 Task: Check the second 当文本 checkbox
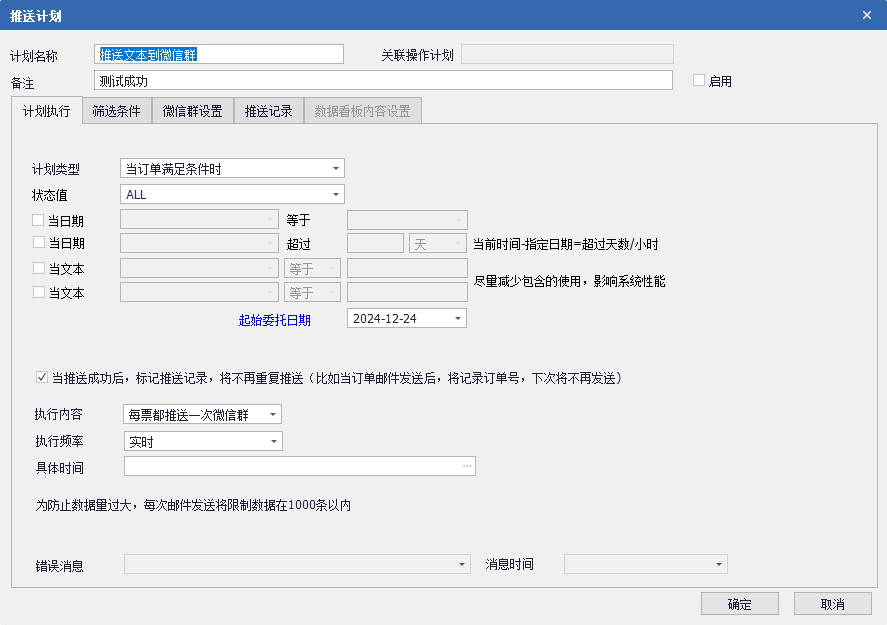(38, 292)
